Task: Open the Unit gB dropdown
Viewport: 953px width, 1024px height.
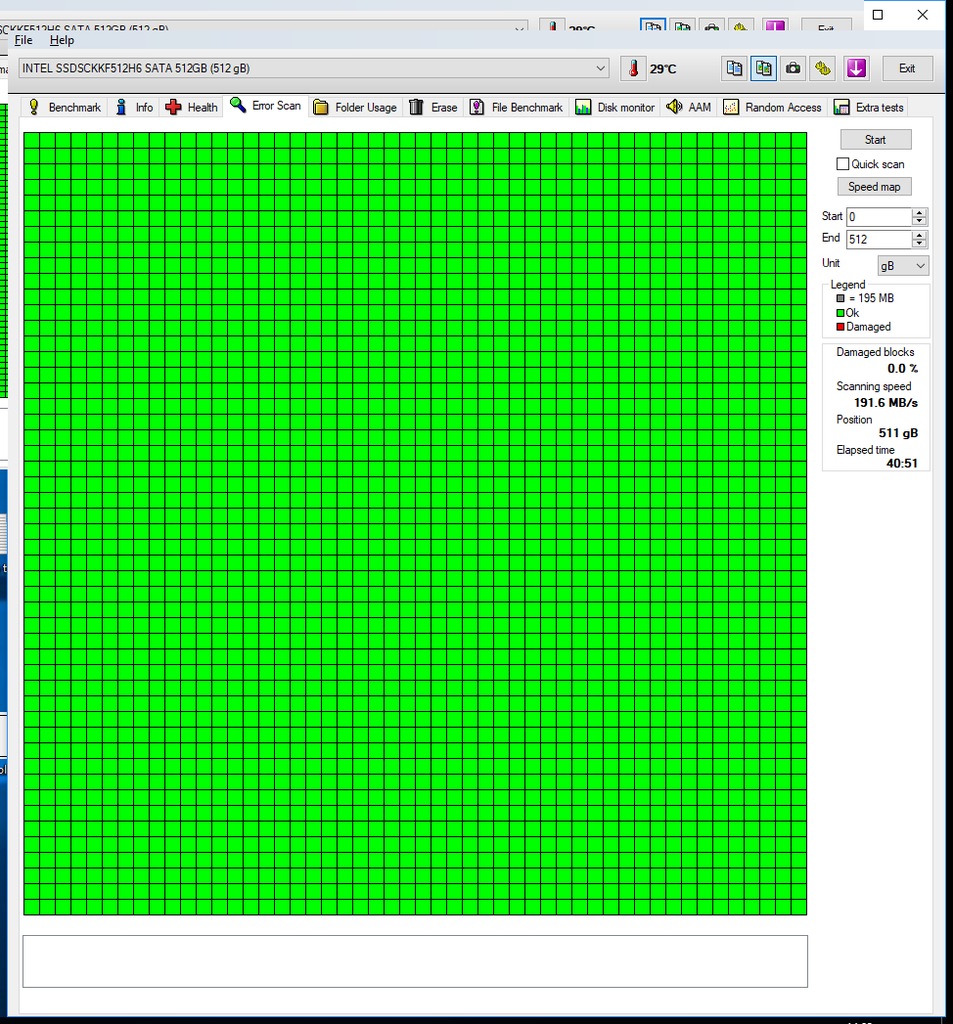Action: (x=903, y=266)
